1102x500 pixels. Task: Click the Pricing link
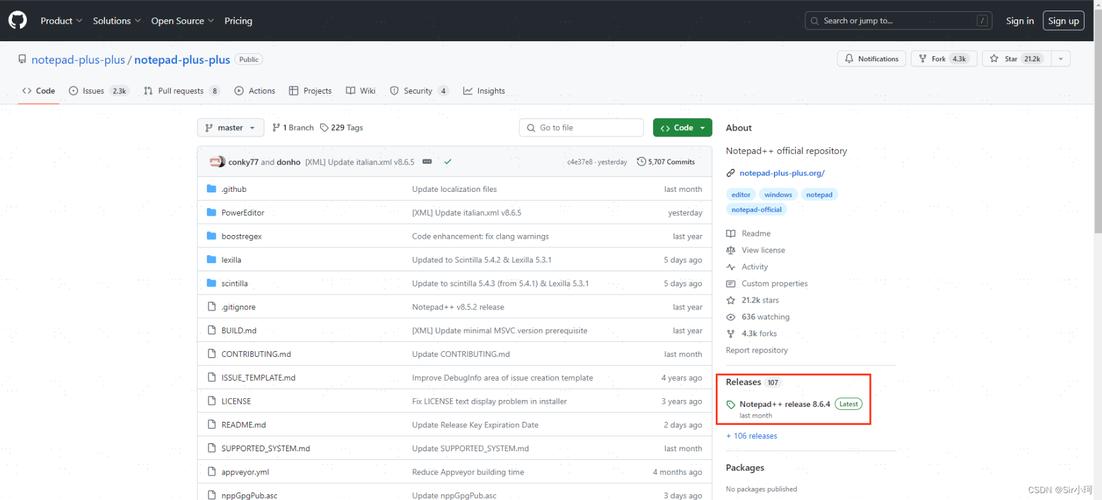click(x=238, y=21)
